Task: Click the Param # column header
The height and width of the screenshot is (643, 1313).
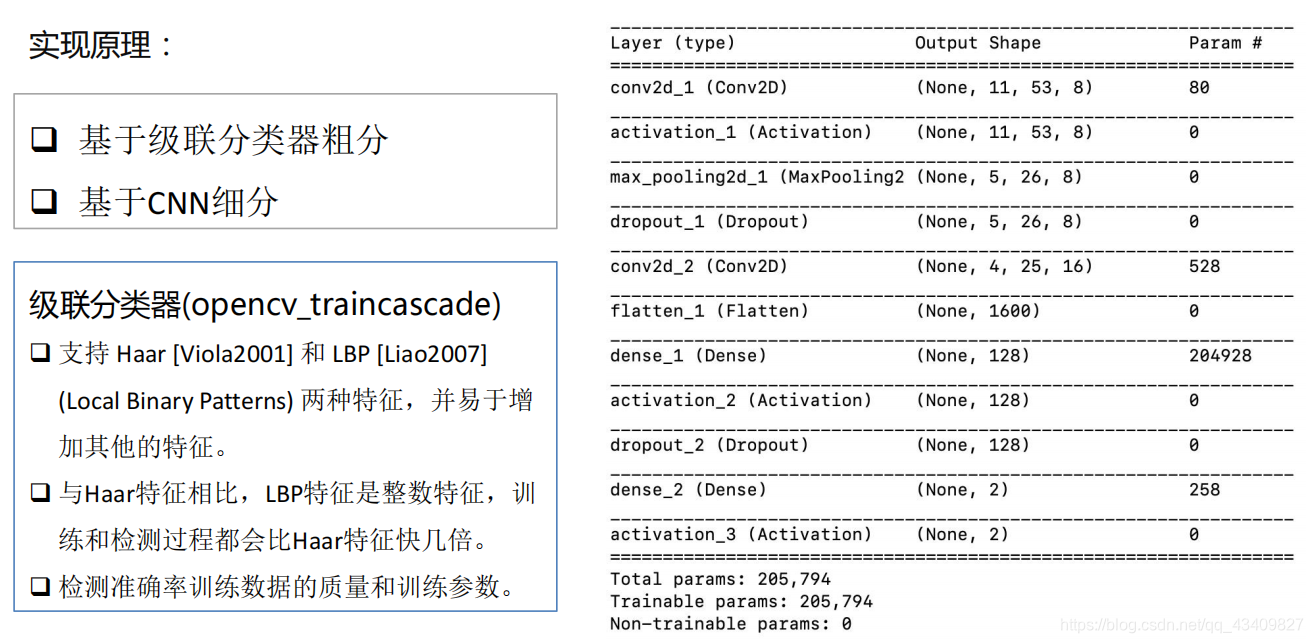Action: click(1226, 43)
